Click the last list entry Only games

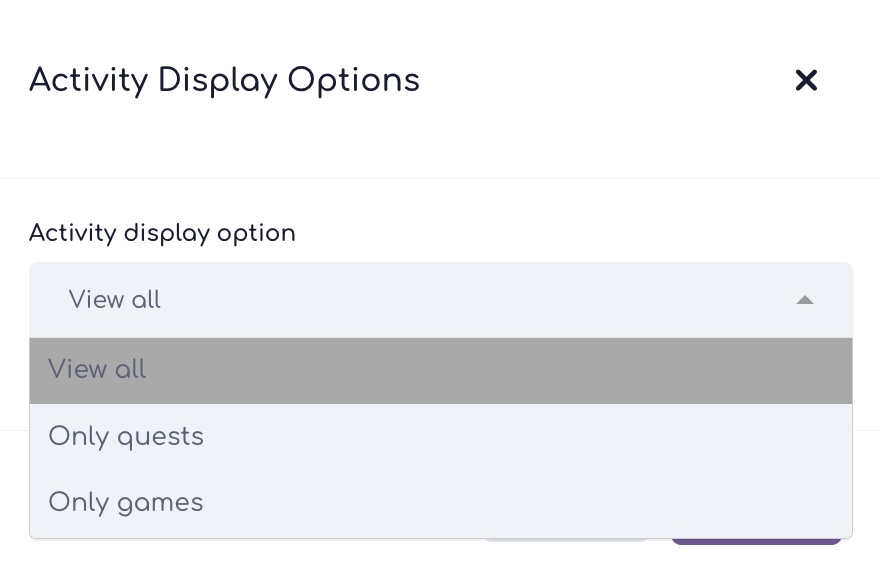(x=126, y=503)
